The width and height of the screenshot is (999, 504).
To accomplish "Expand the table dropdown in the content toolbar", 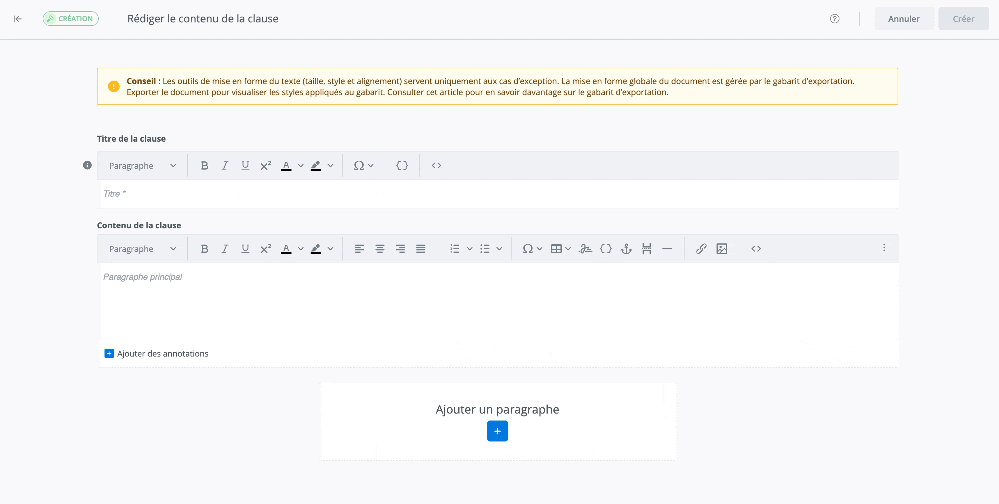I will click(569, 249).
